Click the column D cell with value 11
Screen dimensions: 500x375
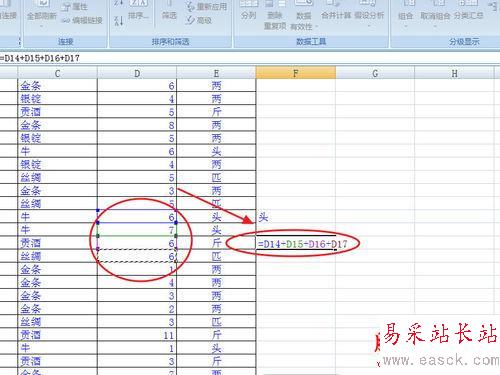click(x=137, y=335)
